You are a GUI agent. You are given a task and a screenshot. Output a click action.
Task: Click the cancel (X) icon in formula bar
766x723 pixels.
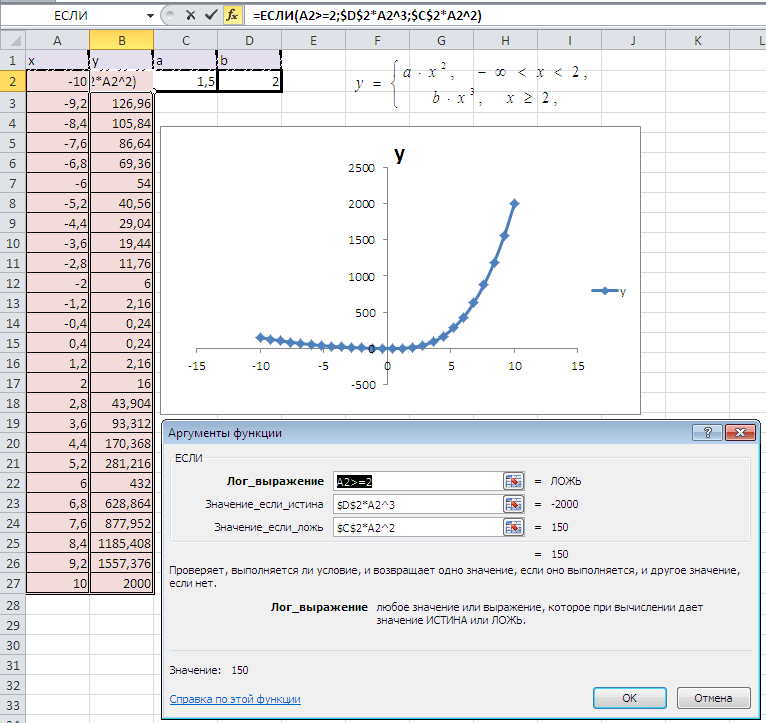191,16
